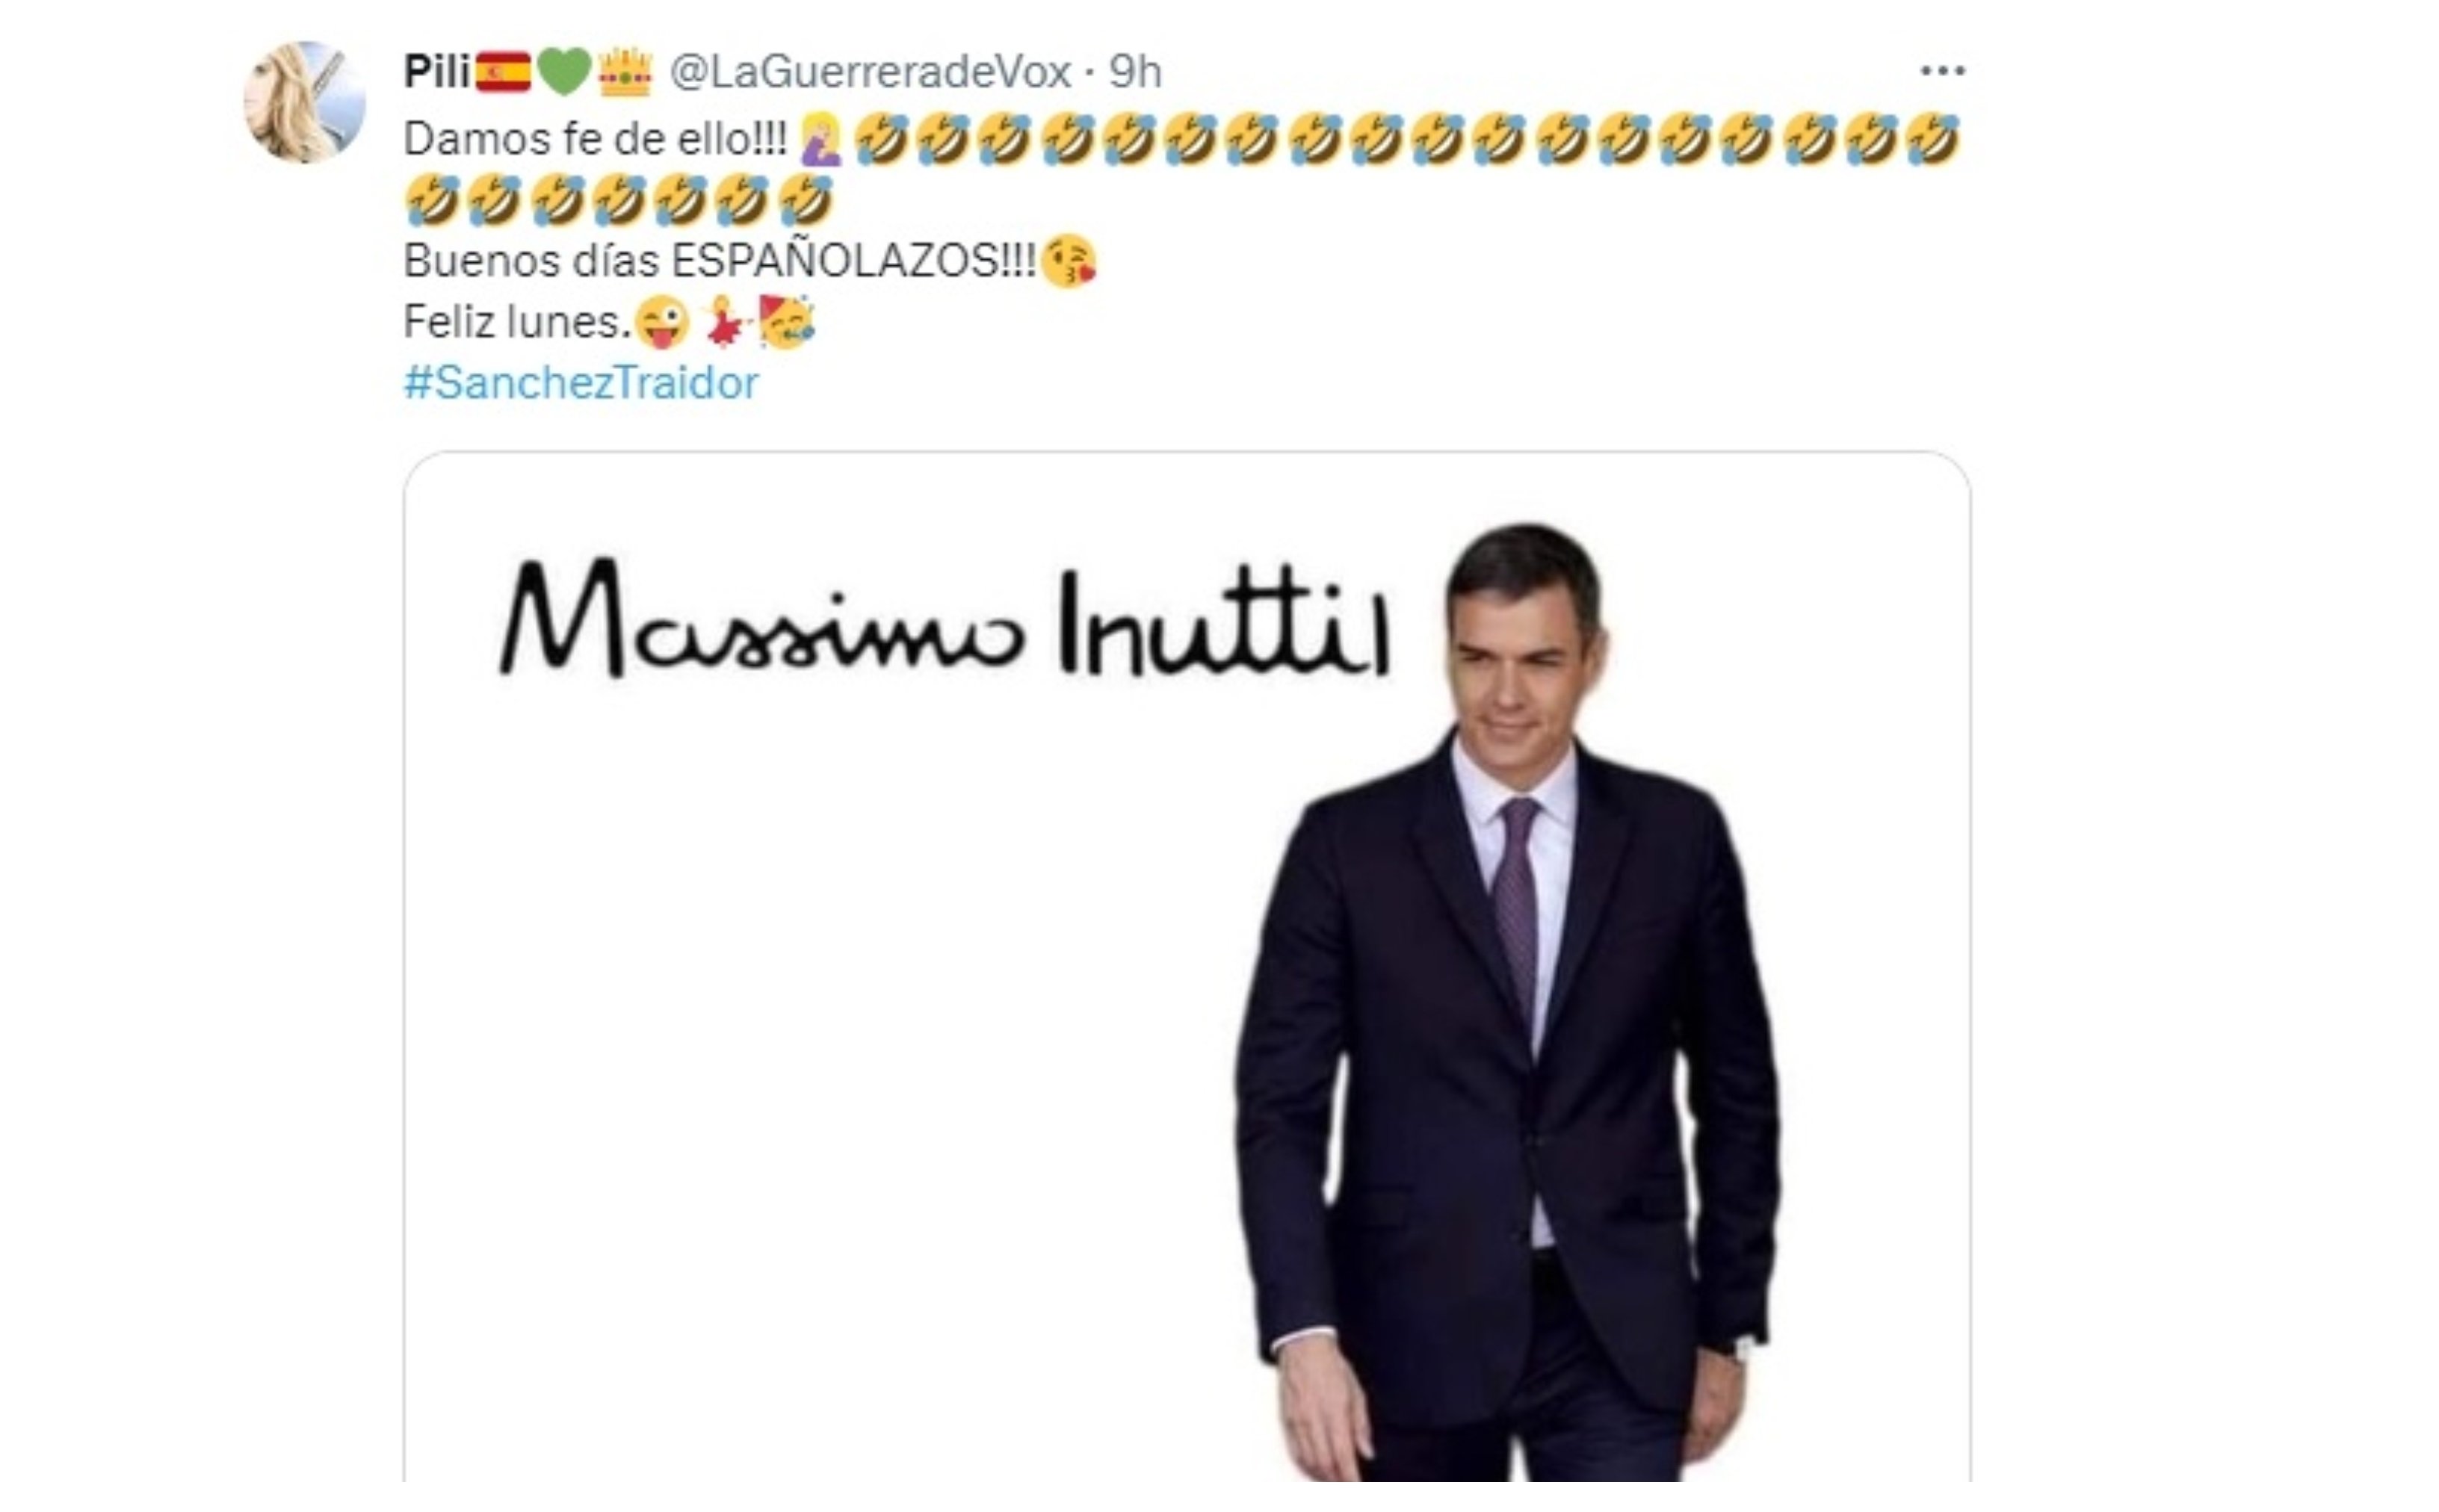2439x1512 pixels.
Task: Click the kiss emoji after ESPAÑOLAZOS!!!
Action: coord(1068,262)
